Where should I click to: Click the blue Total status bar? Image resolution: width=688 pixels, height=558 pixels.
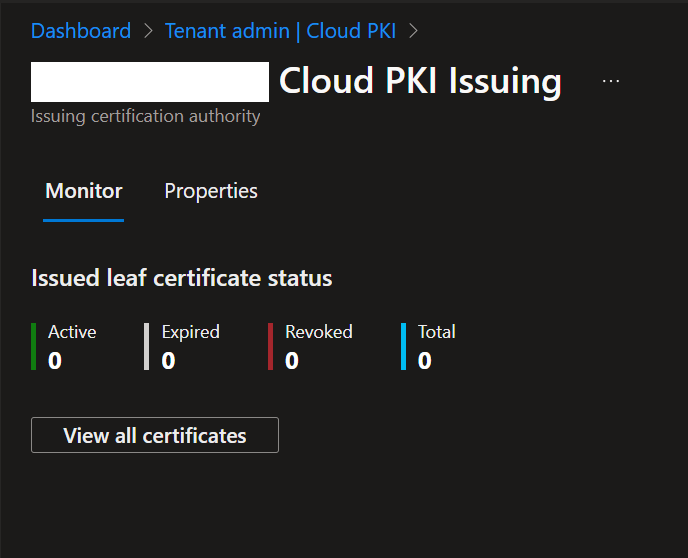(403, 346)
